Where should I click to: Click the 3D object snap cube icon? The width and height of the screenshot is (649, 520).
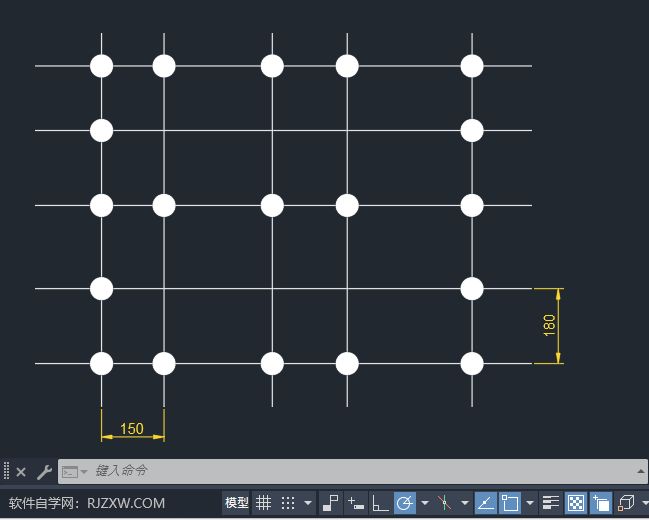pyautogui.click(x=626, y=502)
